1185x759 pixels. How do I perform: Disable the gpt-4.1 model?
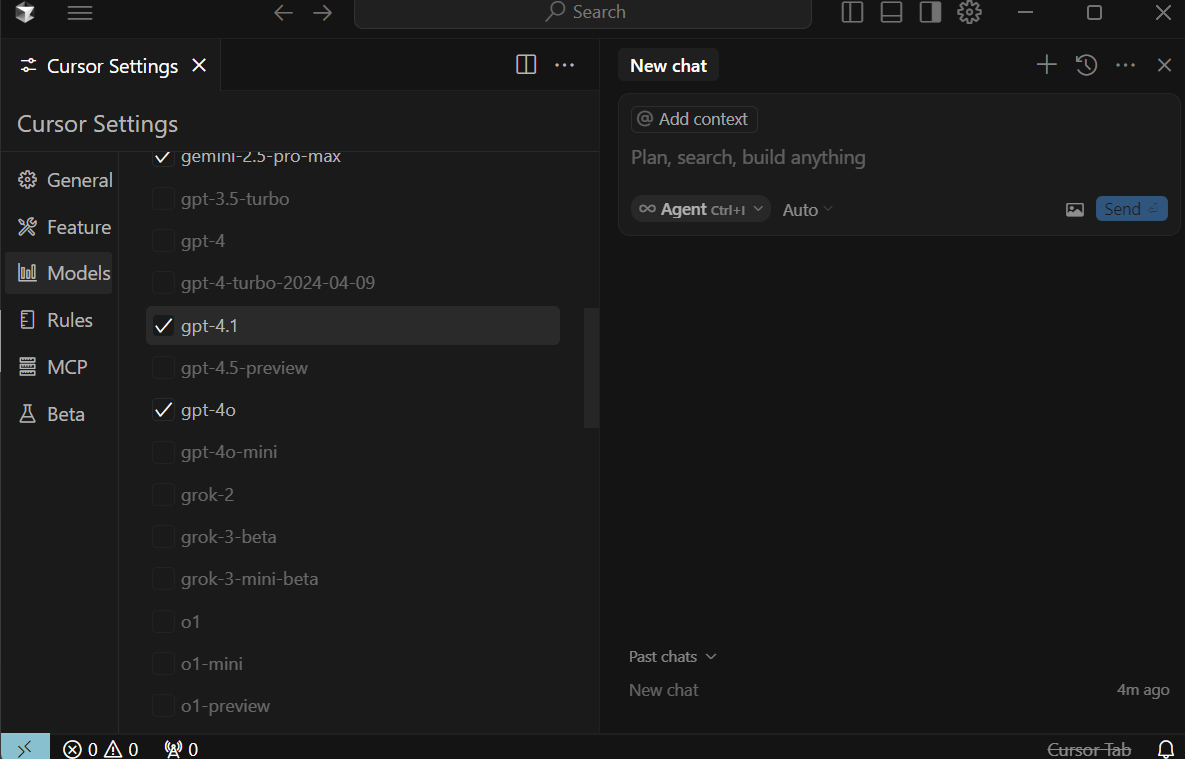(163, 326)
